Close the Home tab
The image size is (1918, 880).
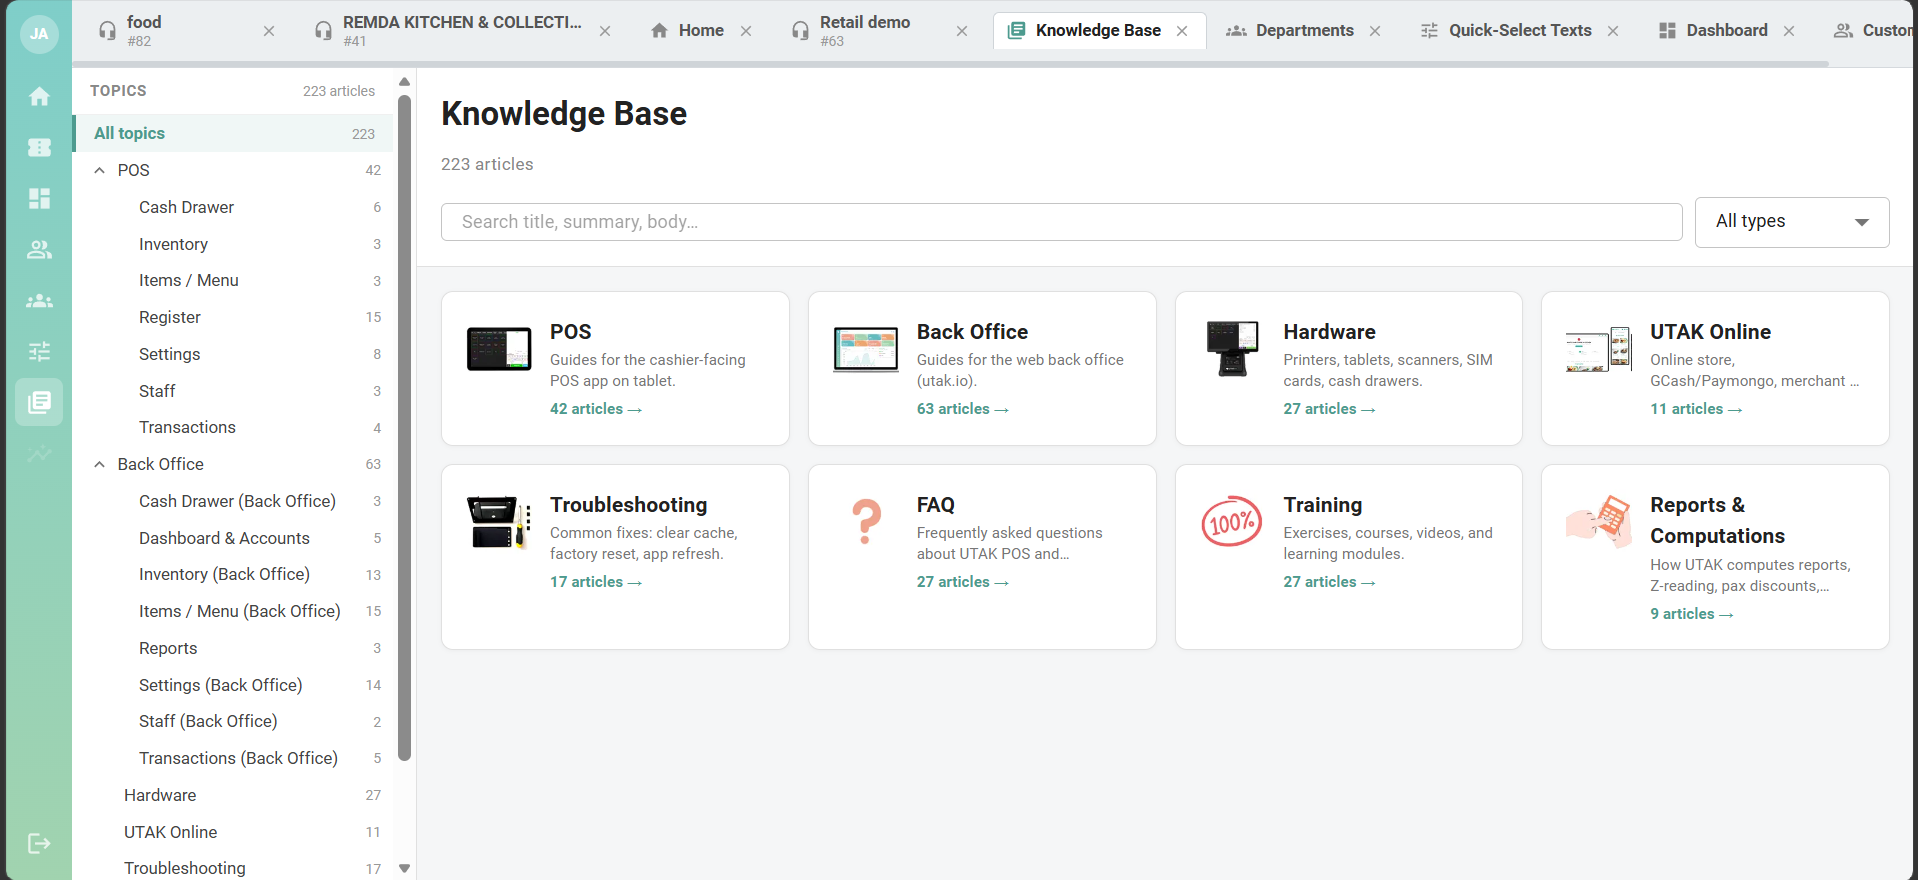tap(746, 31)
